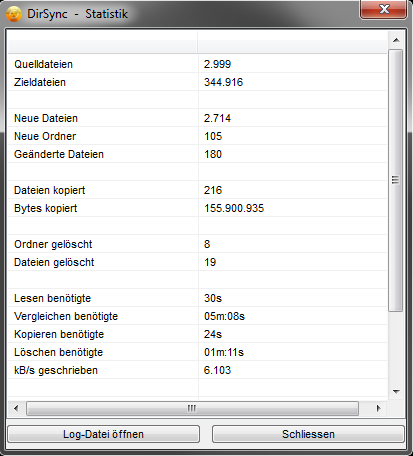The image size is (413, 456).
Task: Click the horizontal scrollbar left arrow
Action: pyautogui.click(x=16, y=408)
